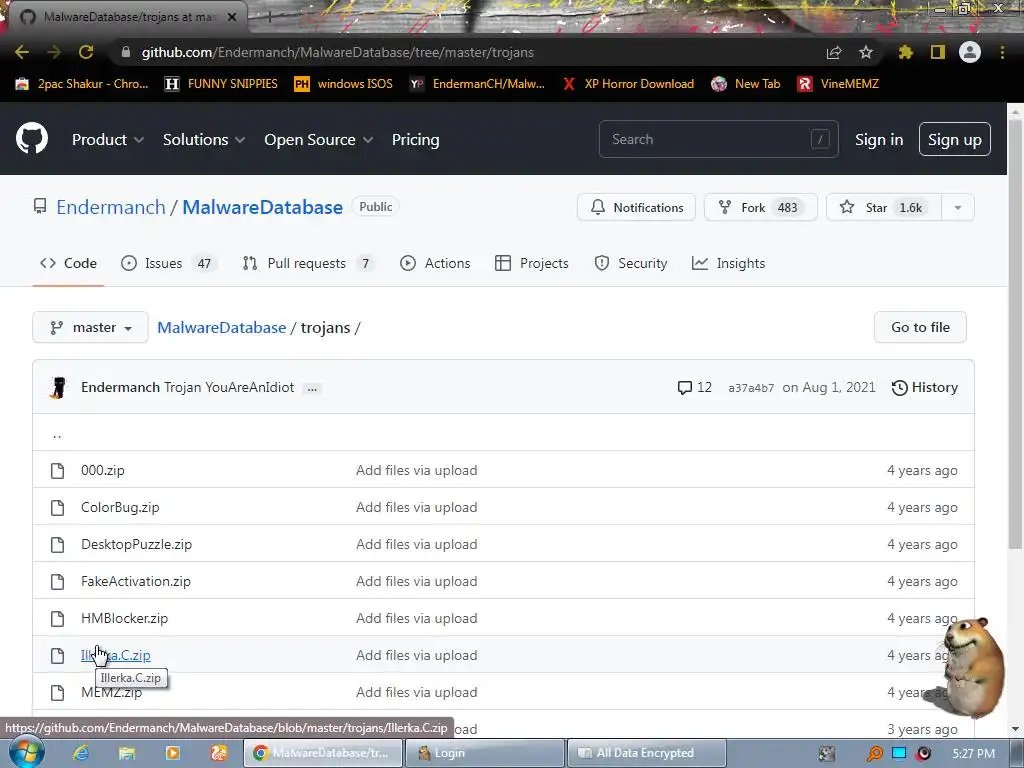
Task: Star the repository
Action: [884, 208]
